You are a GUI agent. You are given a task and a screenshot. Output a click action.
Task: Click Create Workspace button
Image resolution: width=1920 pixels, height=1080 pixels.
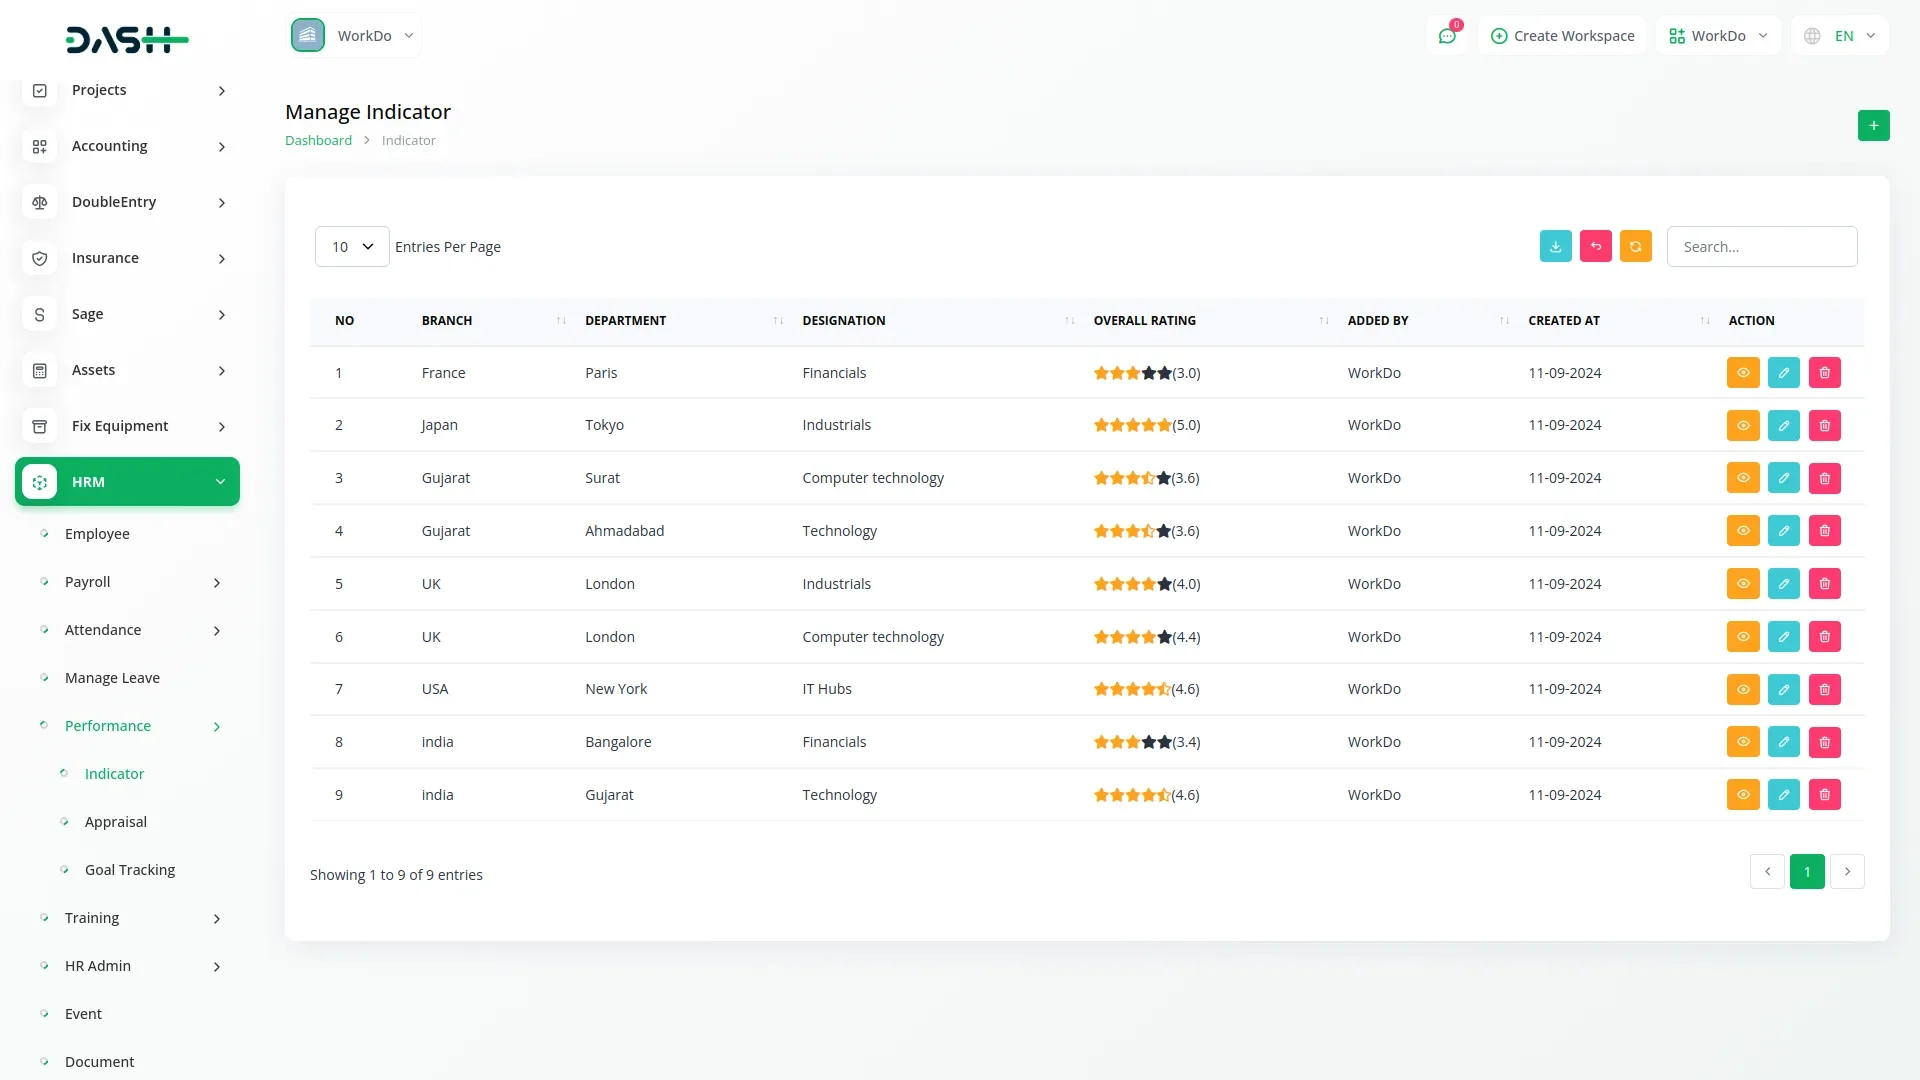click(x=1562, y=36)
